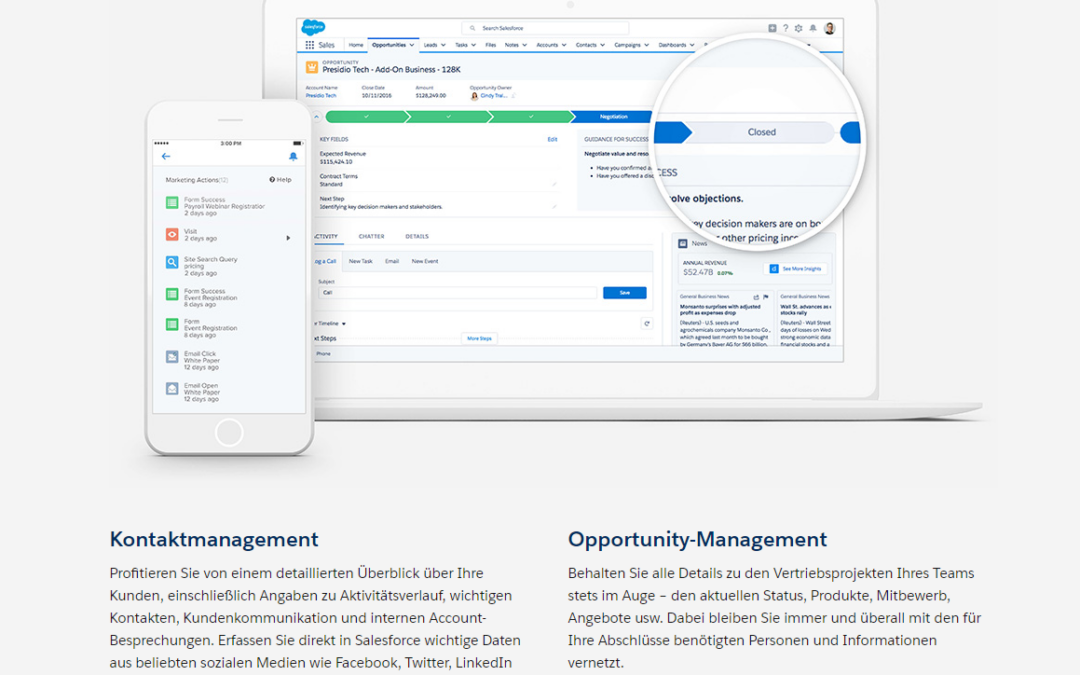This screenshot has height=675, width=1080.
Task: Click the first completed green path stage
Action: [x=366, y=116]
